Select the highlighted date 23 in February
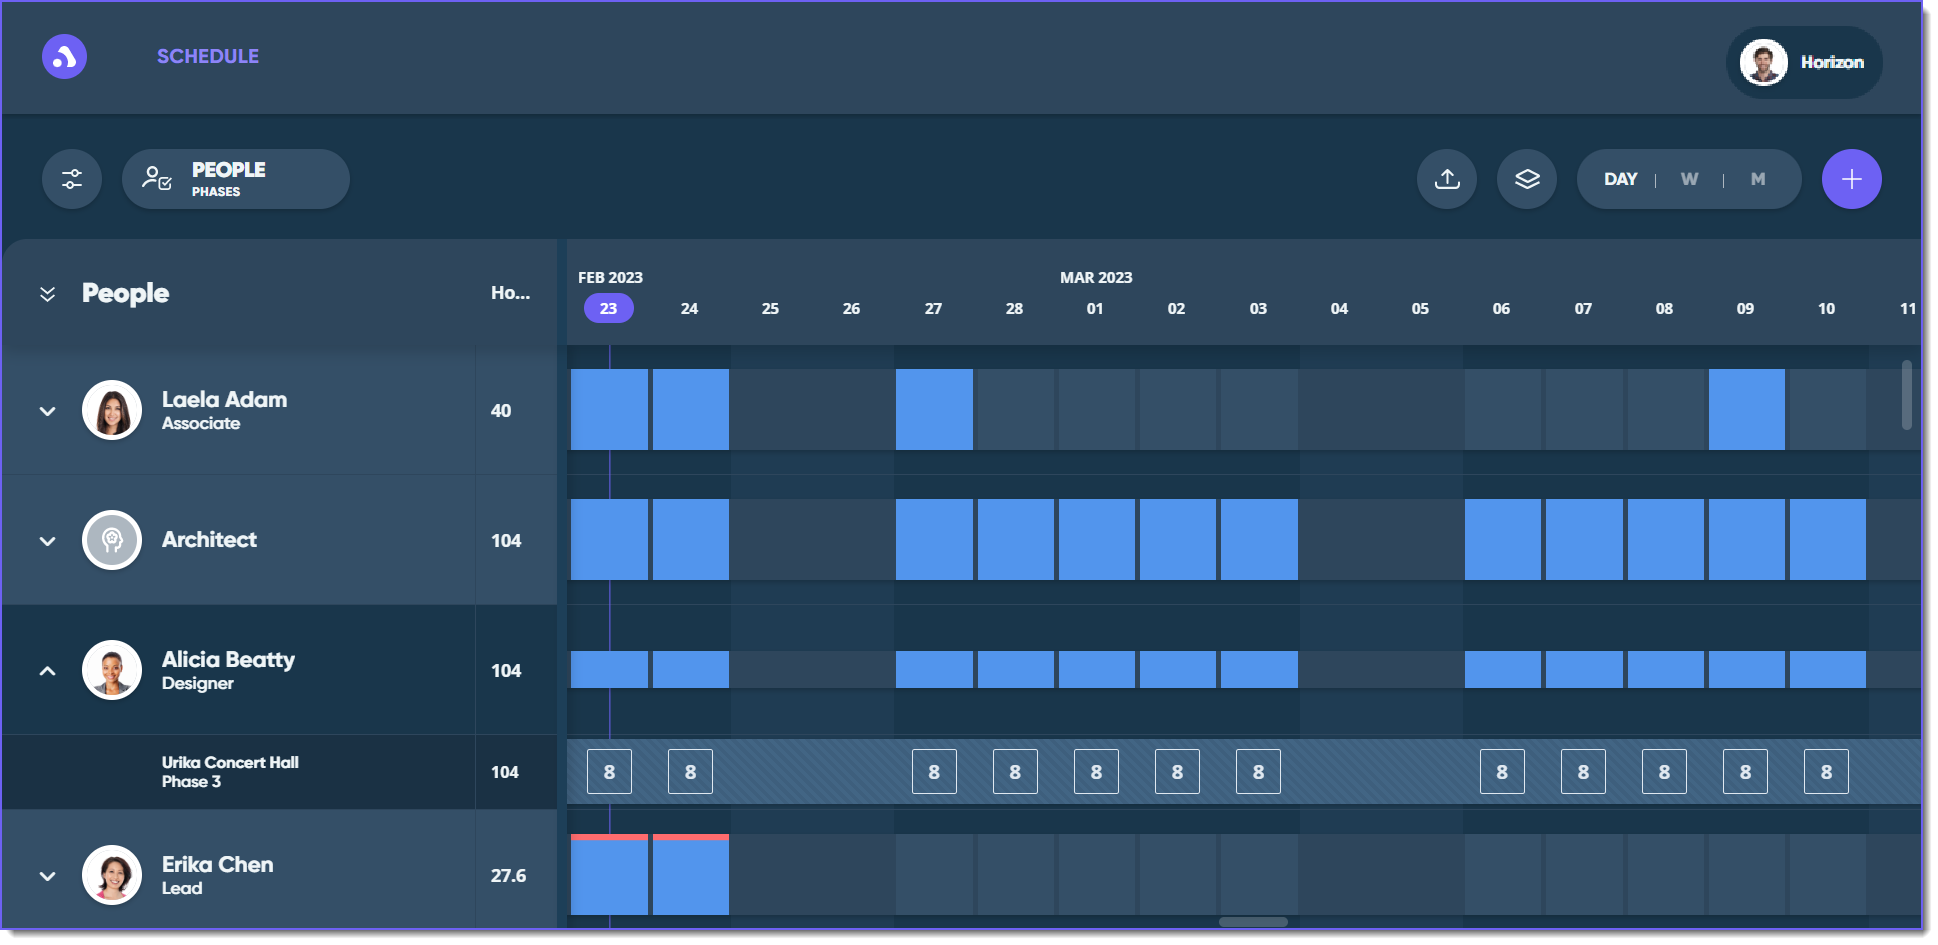The image size is (1938, 945). [x=608, y=308]
